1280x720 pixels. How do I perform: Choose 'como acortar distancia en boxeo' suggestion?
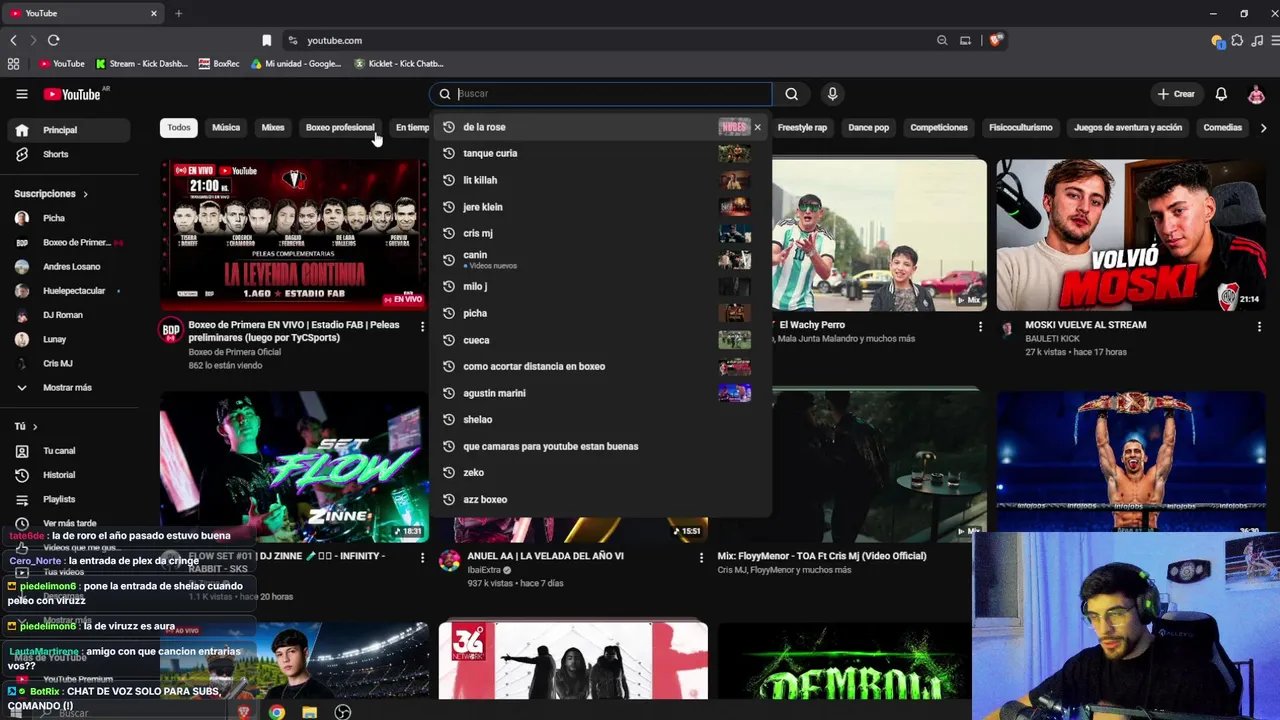(600, 366)
